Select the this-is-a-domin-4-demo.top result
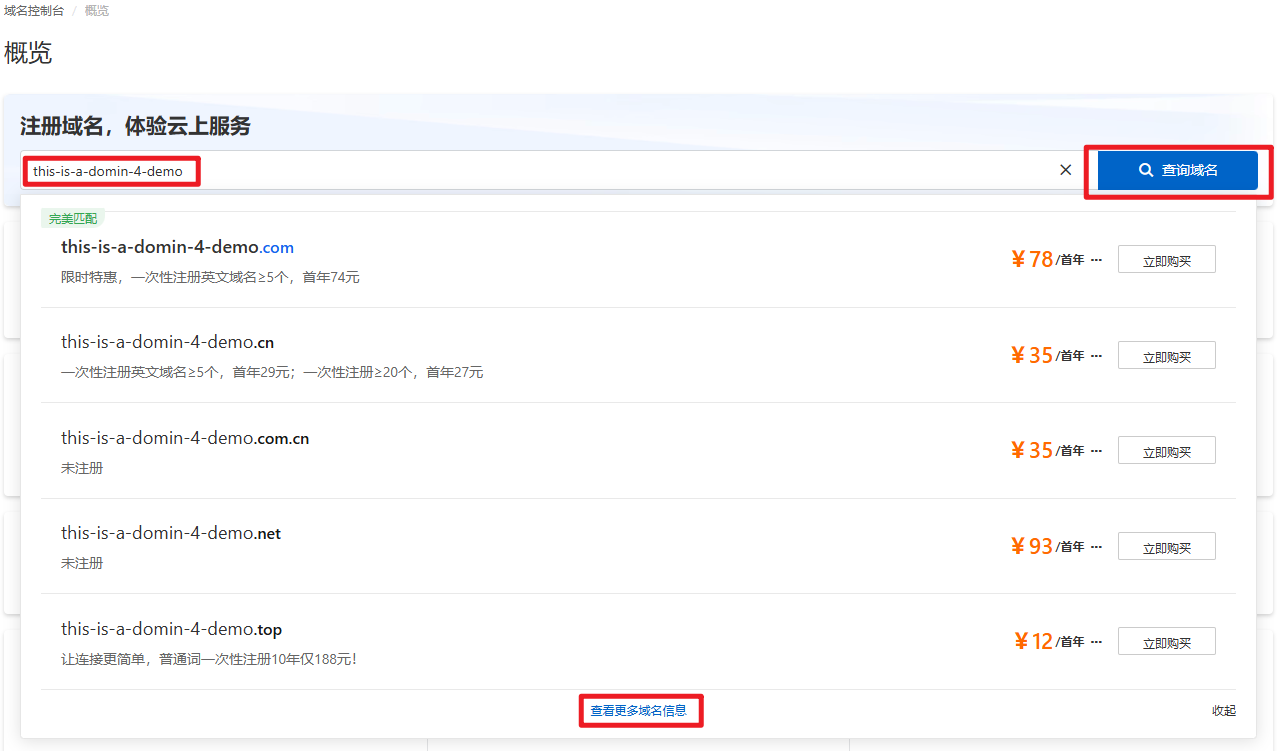This screenshot has width=1281, height=751. coord(171,629)
